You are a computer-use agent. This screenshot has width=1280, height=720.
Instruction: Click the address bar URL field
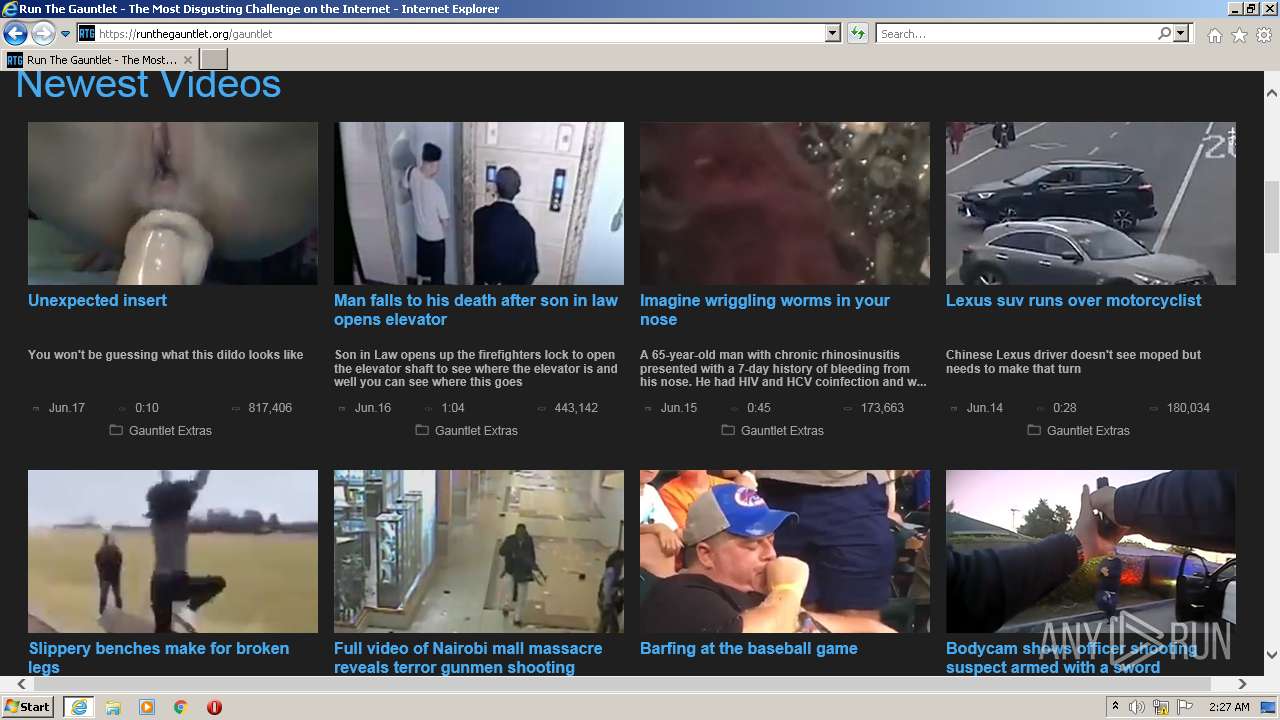click(460, 34)
